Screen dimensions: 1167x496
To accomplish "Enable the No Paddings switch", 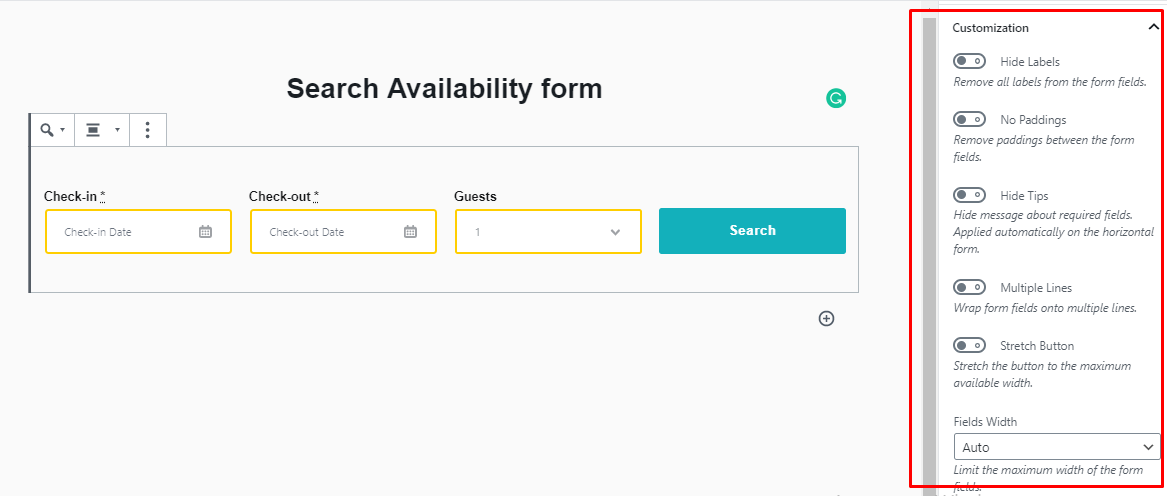I will [x=969, y=119].
